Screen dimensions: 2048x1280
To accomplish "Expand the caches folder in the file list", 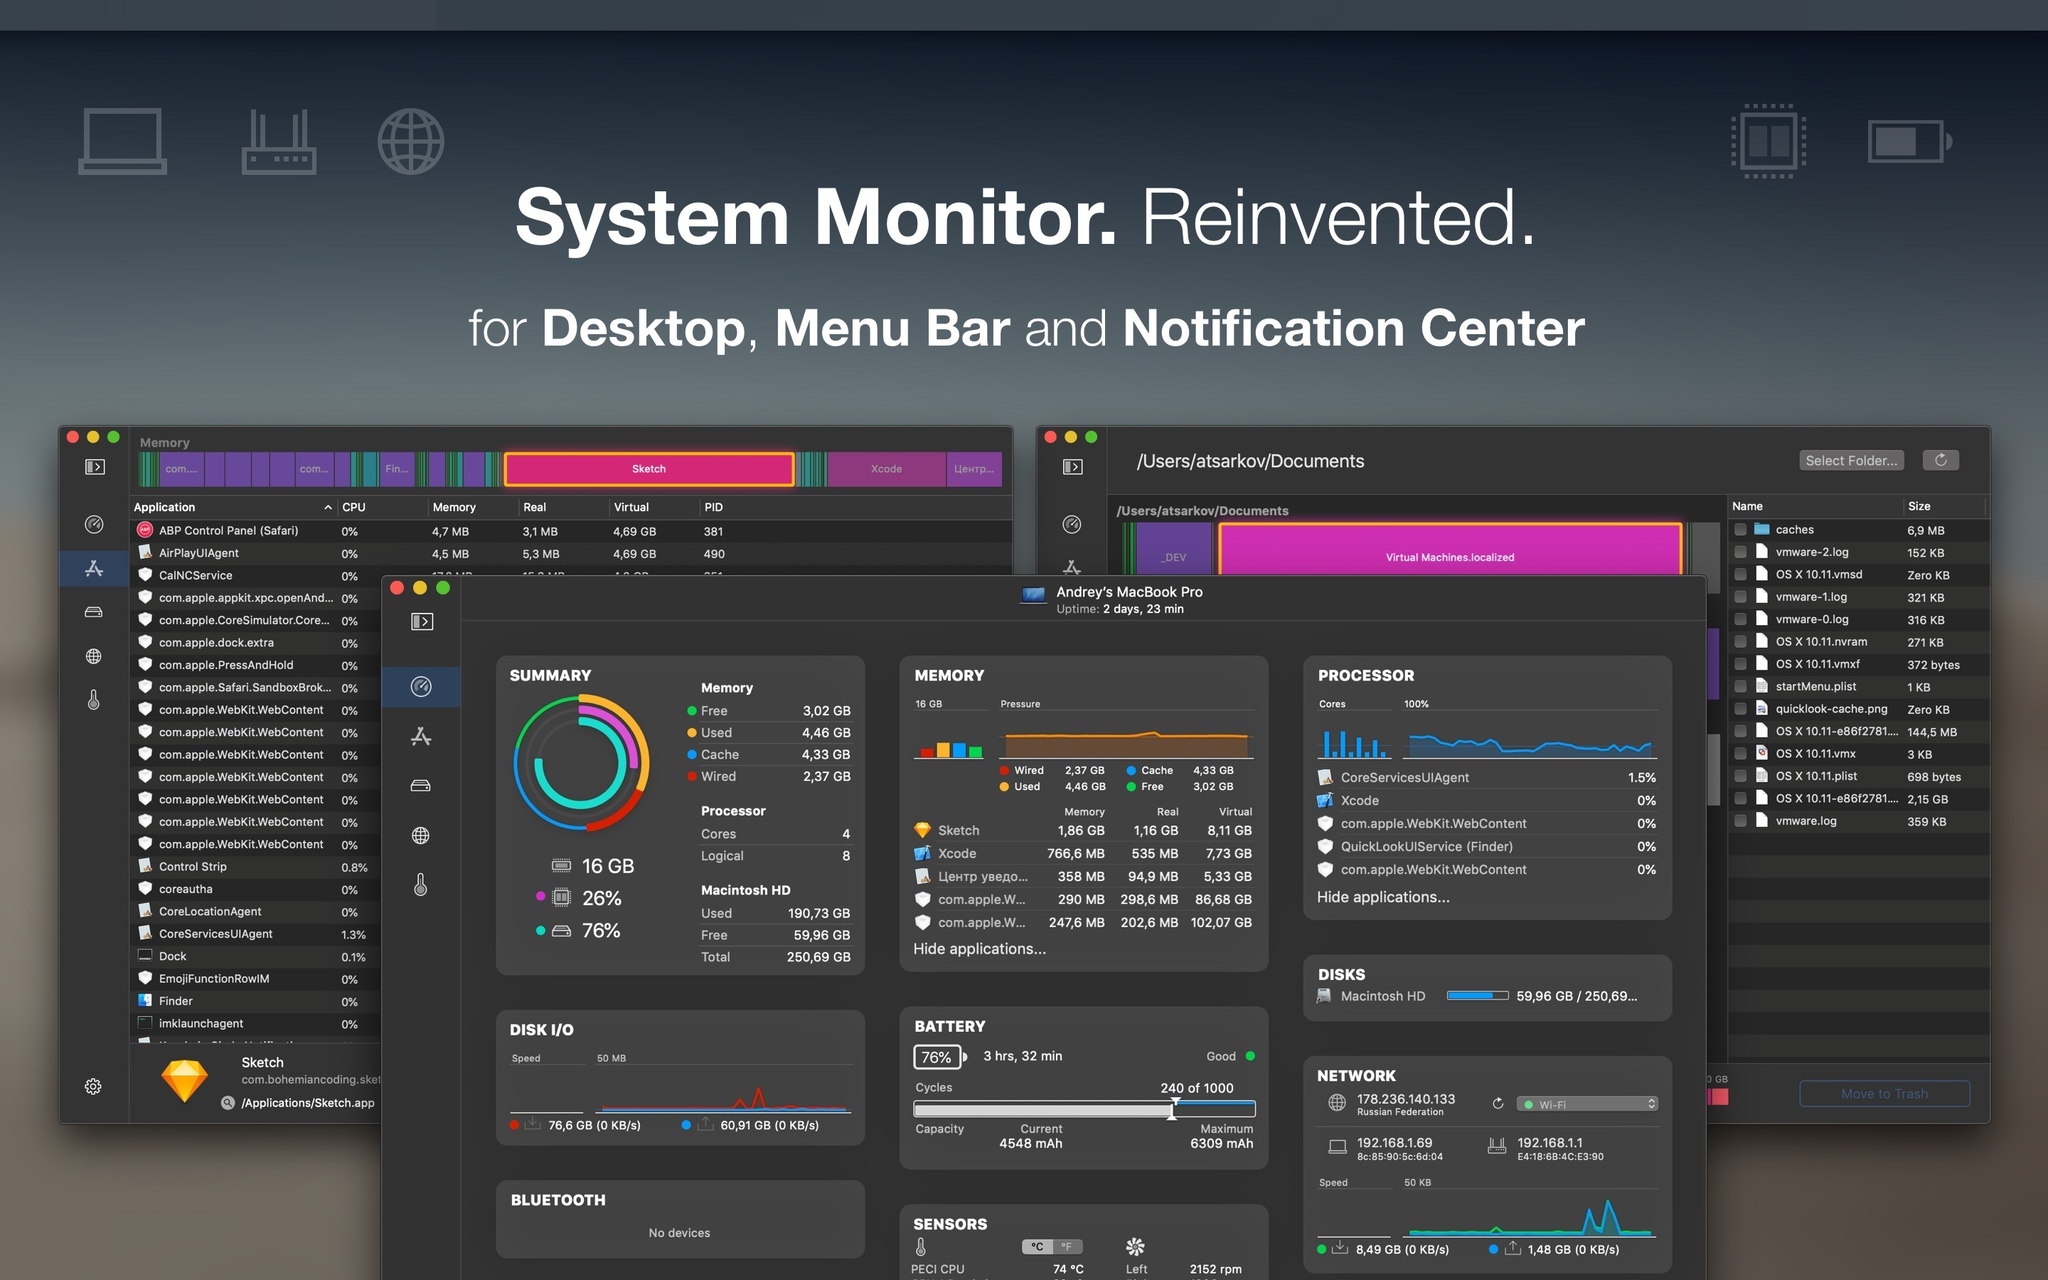I will coord(1743,529).
